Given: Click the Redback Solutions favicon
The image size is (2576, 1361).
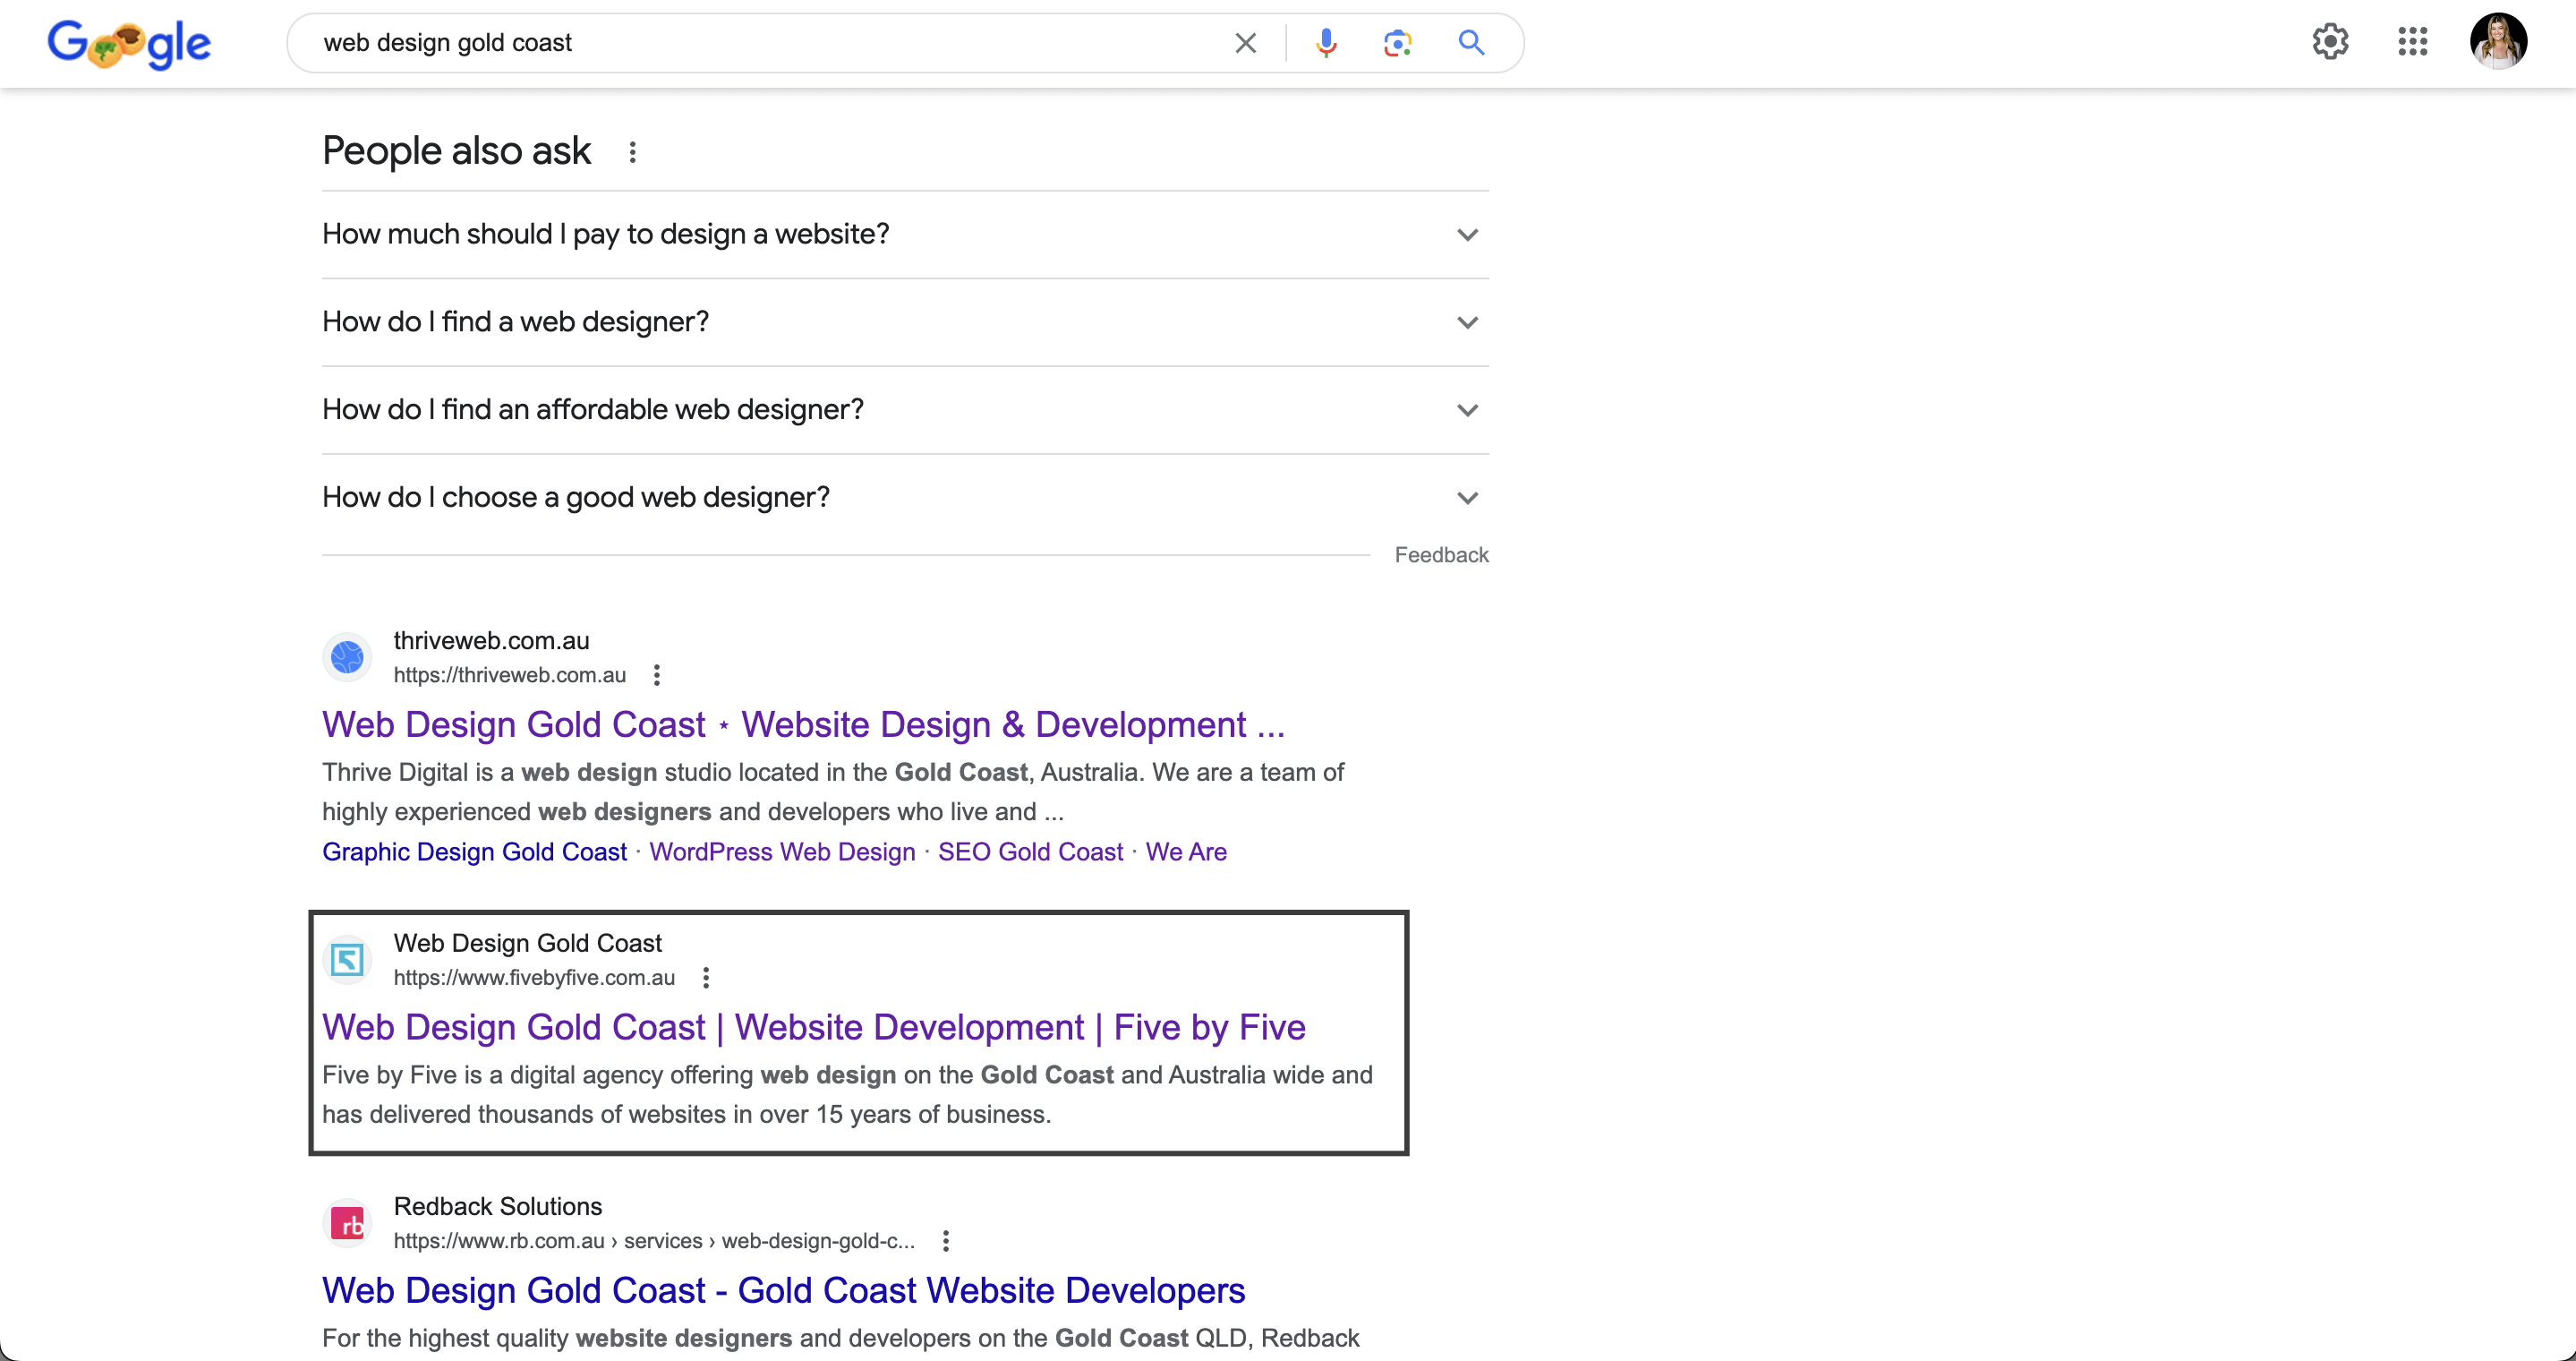Looking at the screenshot, I should point(347,1223).
